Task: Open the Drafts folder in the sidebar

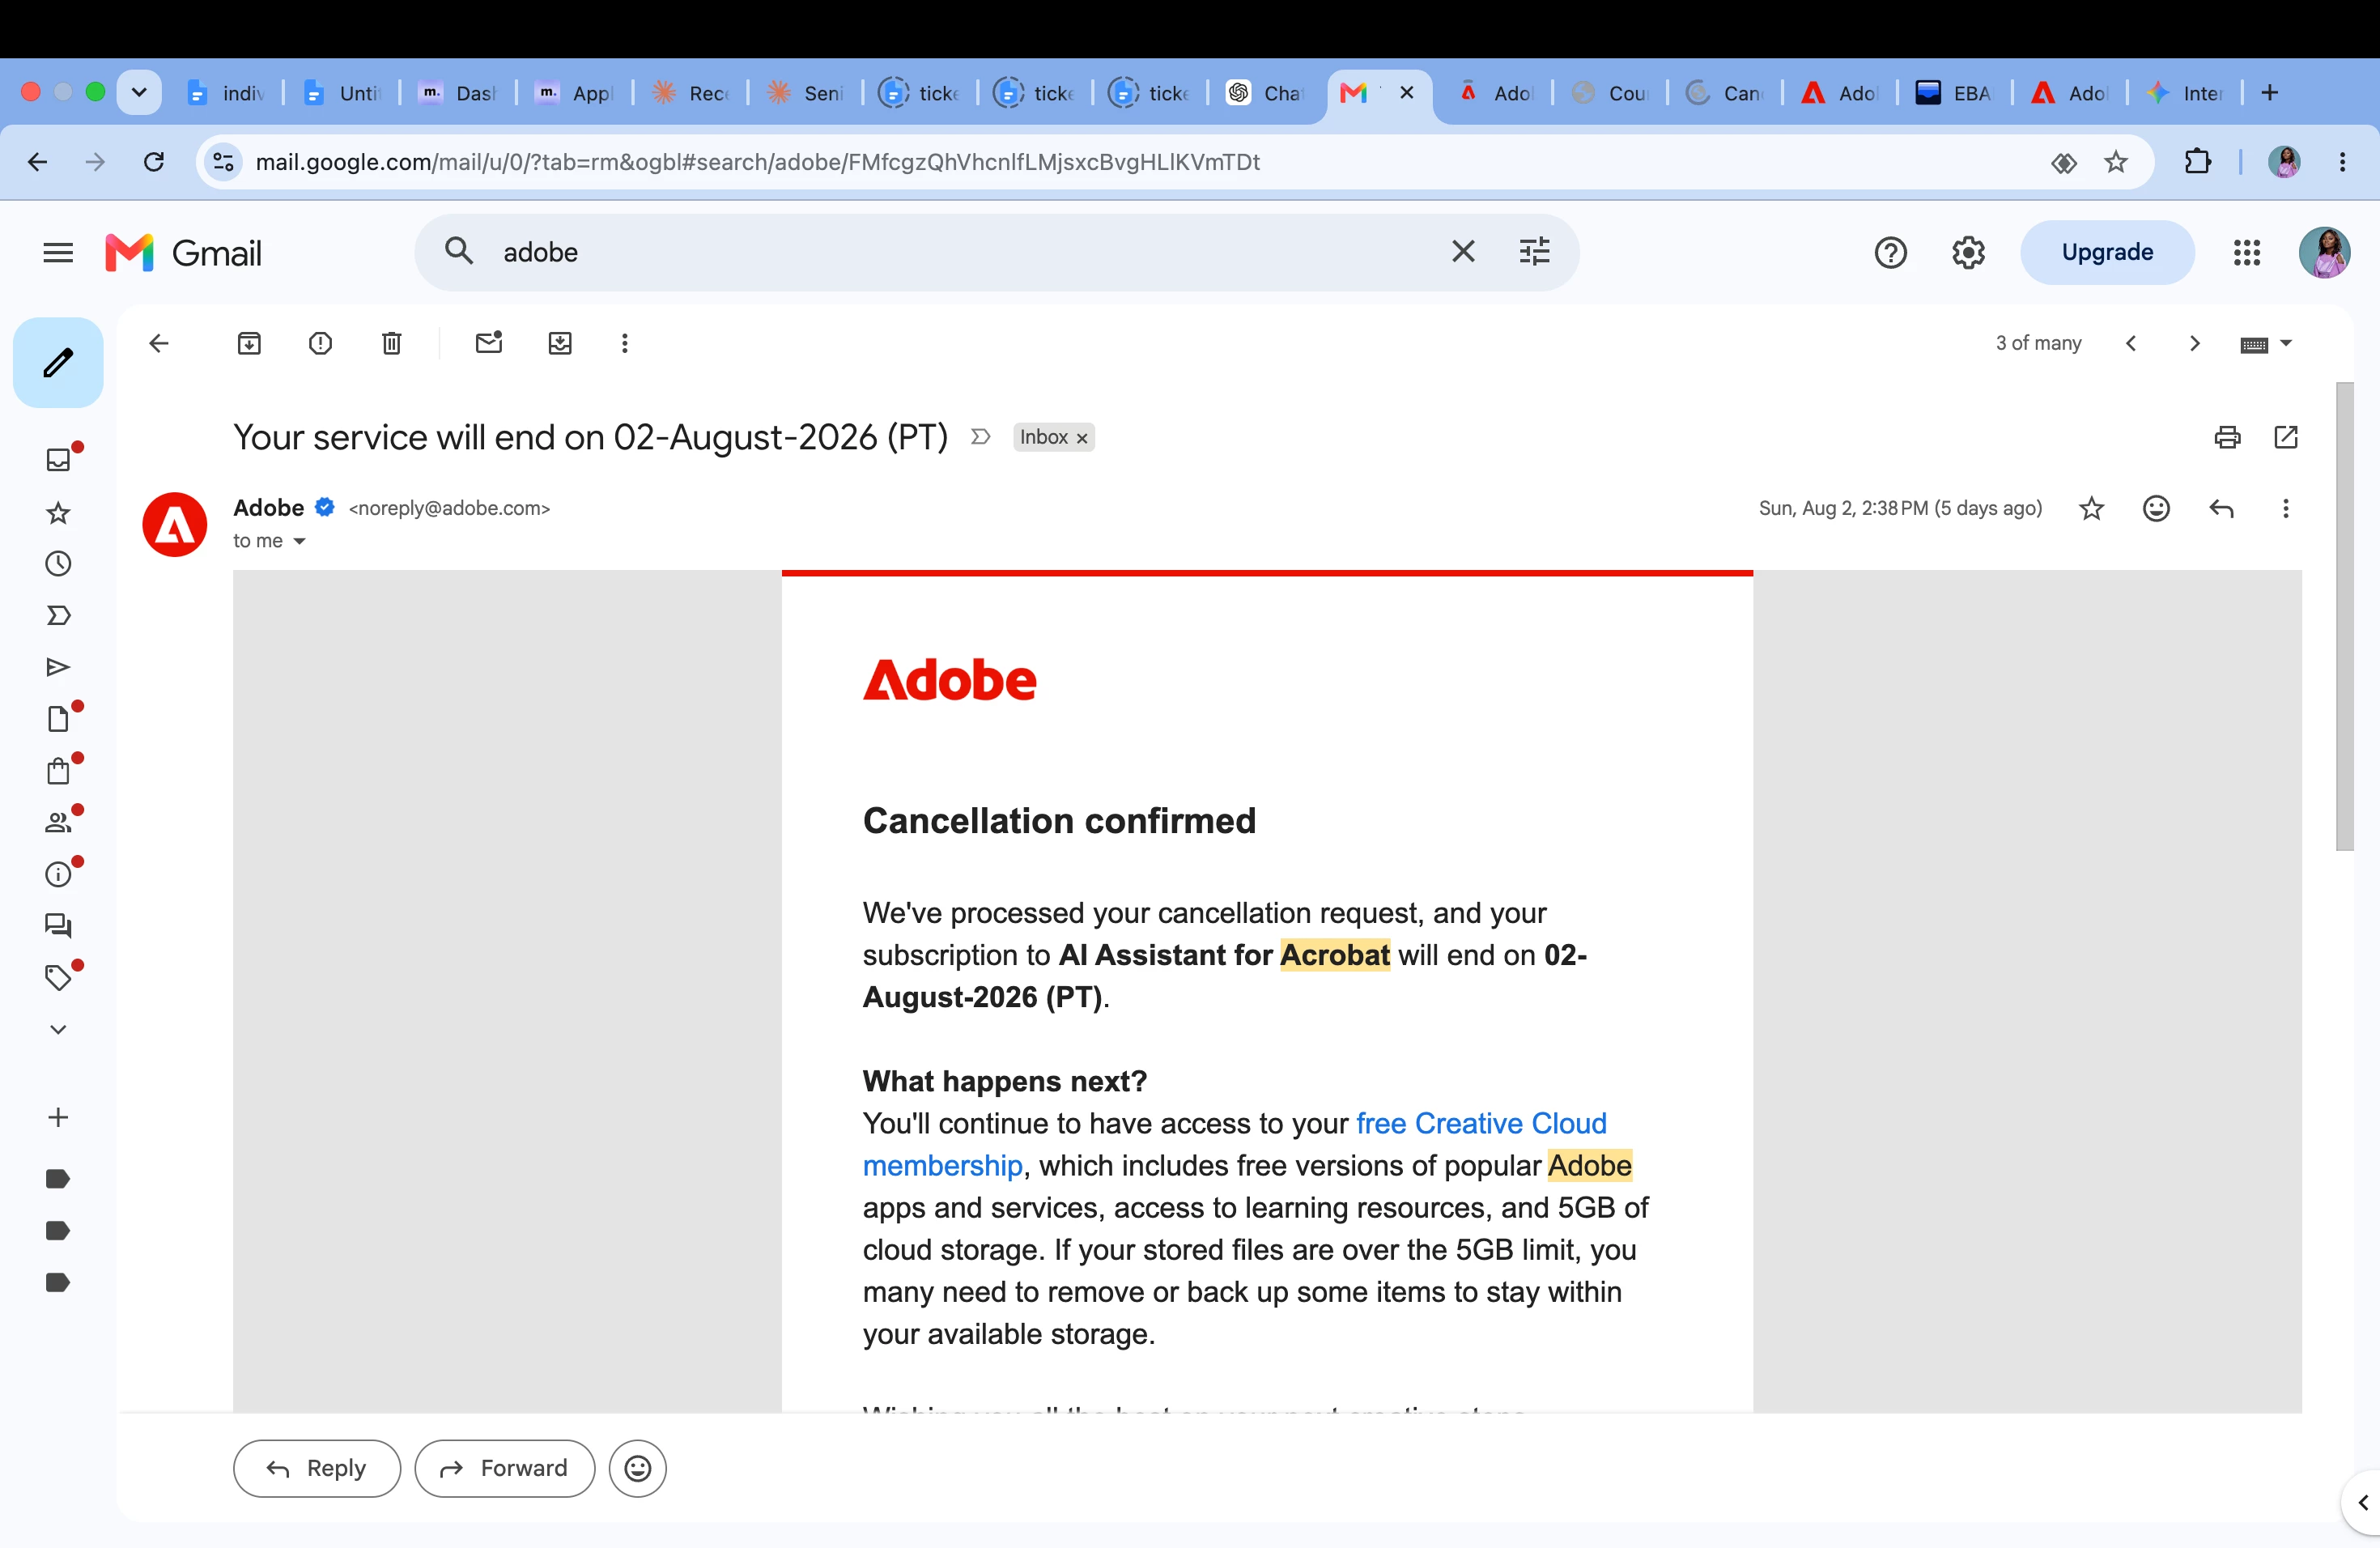Action: [x=58, y=719]
